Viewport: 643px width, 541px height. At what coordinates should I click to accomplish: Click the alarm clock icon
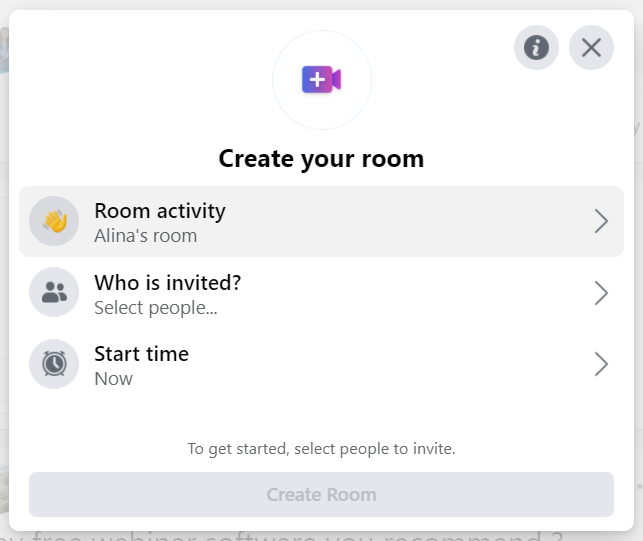click(54, 364)
